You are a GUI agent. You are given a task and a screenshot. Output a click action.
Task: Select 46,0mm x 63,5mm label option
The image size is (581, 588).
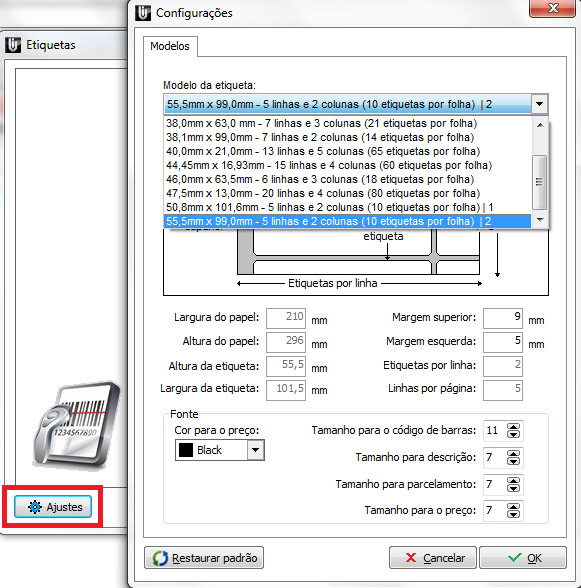pyautogui.click(x=320, y=179)
